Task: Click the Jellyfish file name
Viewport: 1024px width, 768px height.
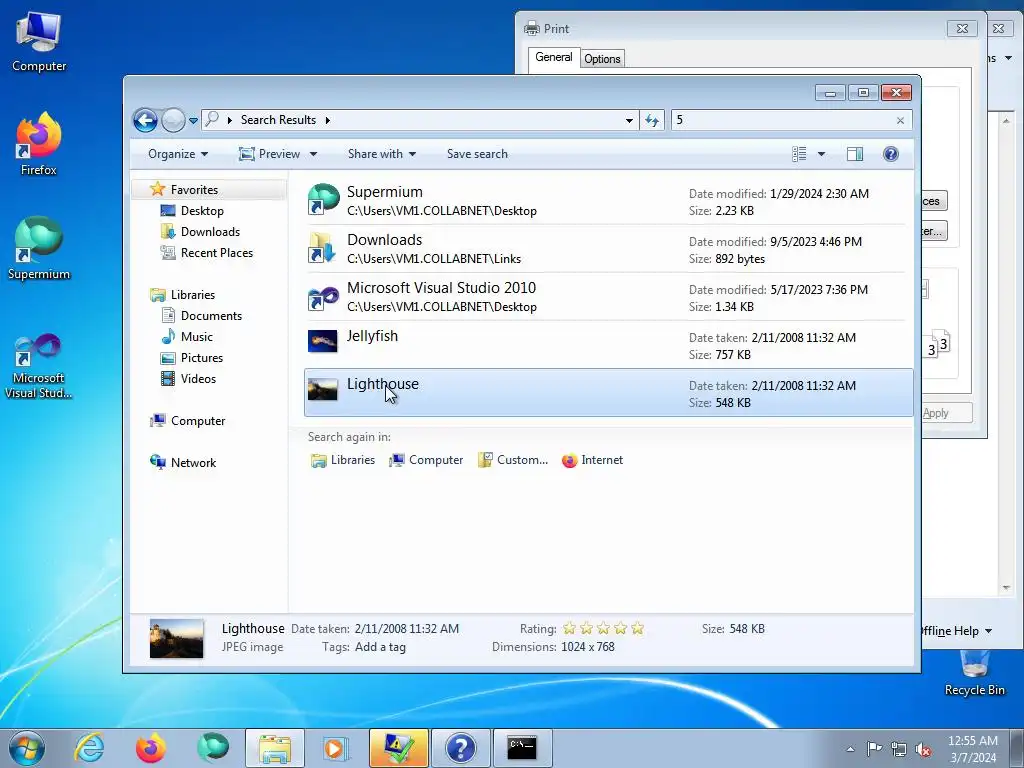Action: click(372, 336)
